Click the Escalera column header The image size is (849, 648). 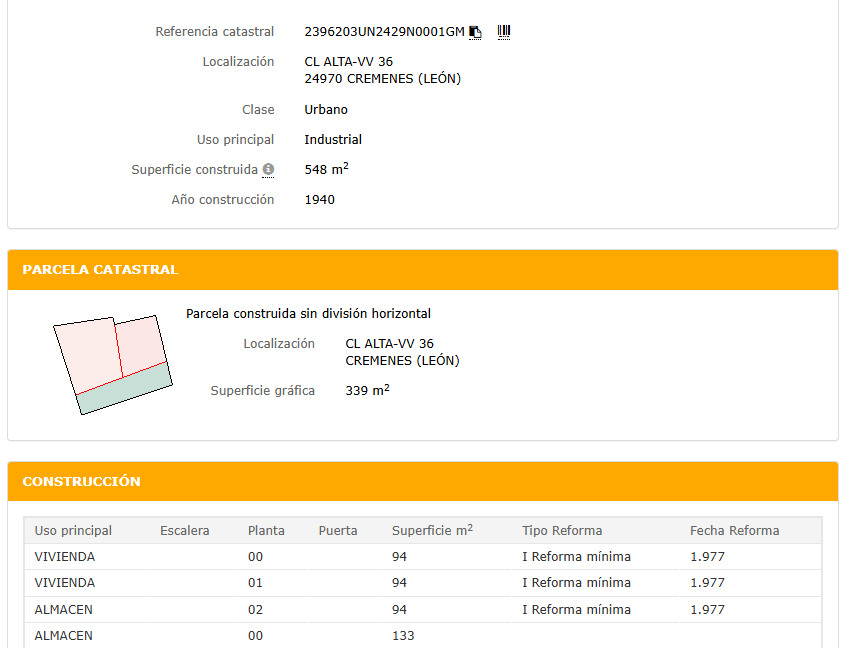click(185, 531)
